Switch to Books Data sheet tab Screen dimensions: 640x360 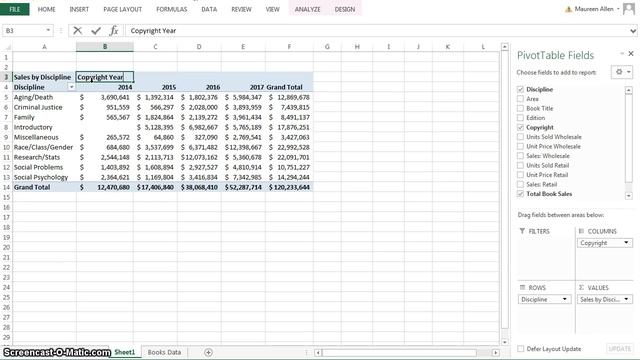(x=164, y=352)
